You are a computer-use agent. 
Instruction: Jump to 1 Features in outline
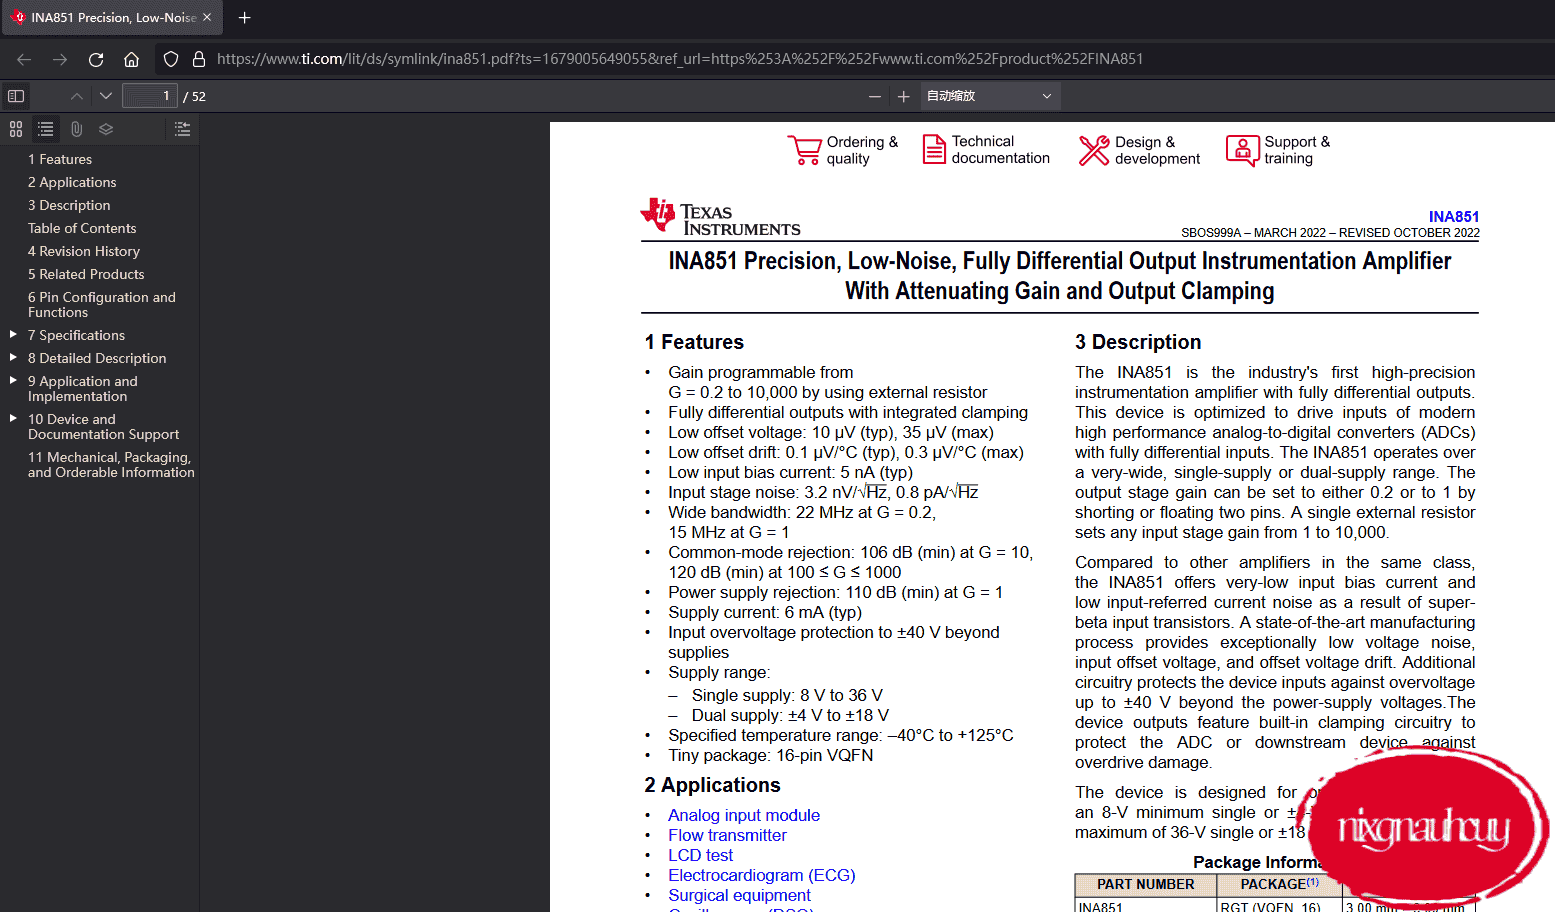[60, 159]
